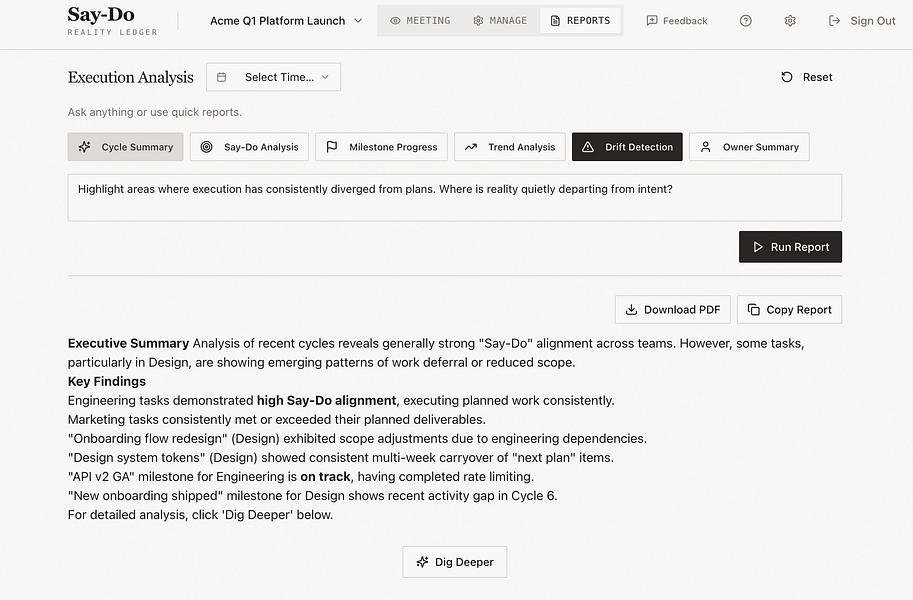Expand the Acme Q1 Platform Launch selector
Screen dimensions: 913x600
(285, 20)
